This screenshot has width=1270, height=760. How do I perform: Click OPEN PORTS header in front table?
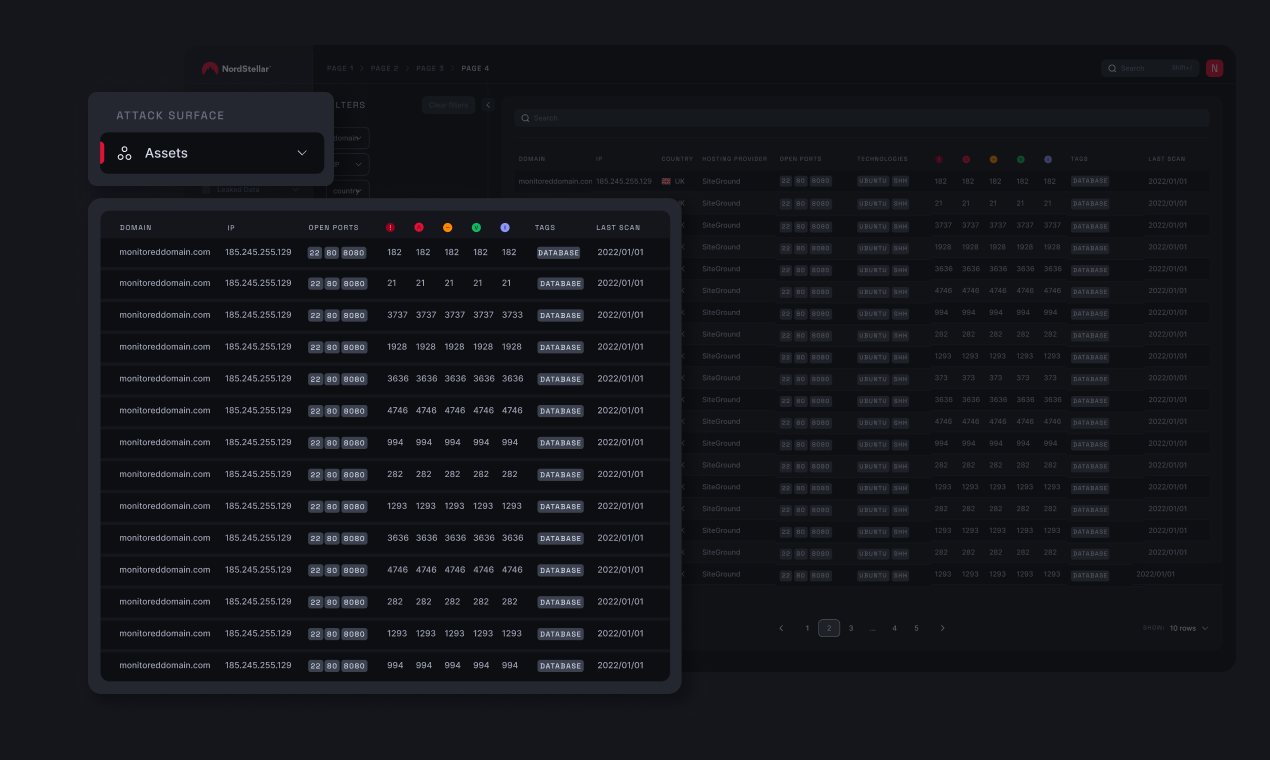pyautogui.click(x=333, y=227)
